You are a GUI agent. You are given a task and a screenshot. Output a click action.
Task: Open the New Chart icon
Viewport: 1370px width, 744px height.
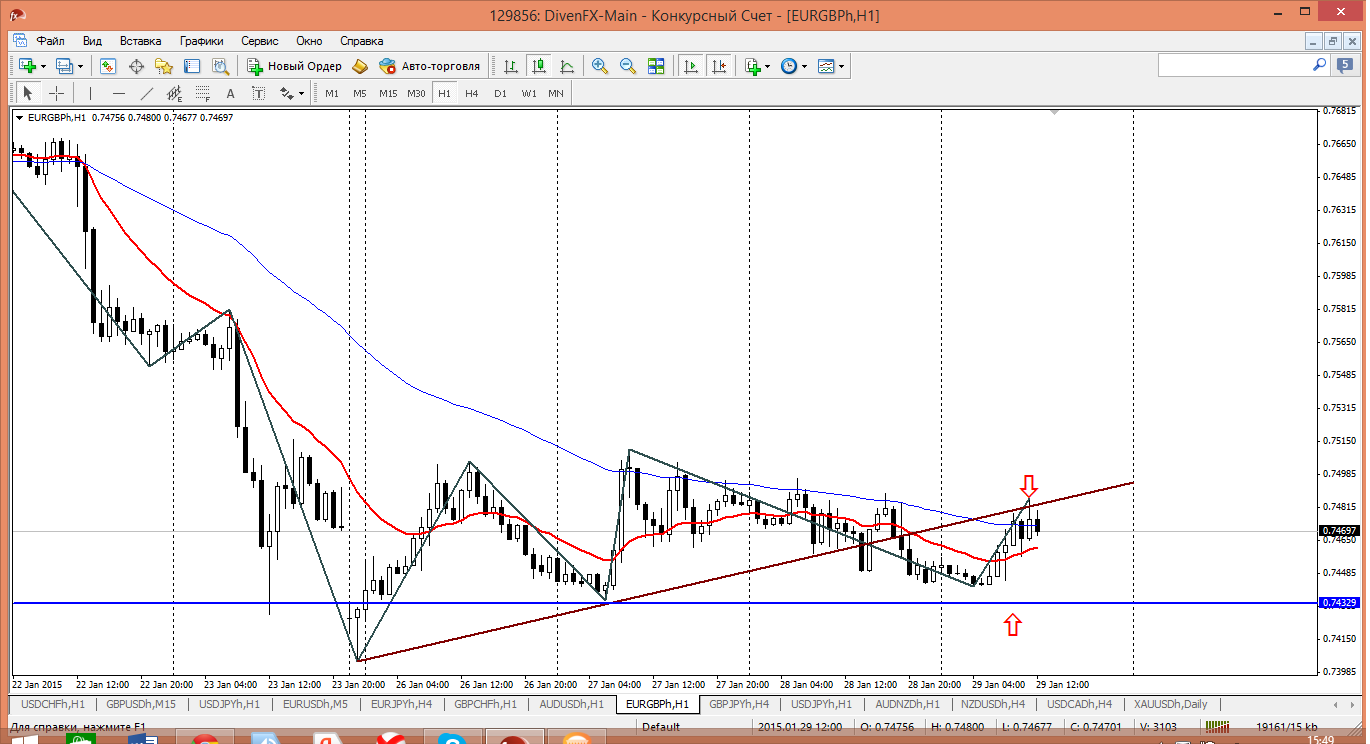[x=25, y=66]
